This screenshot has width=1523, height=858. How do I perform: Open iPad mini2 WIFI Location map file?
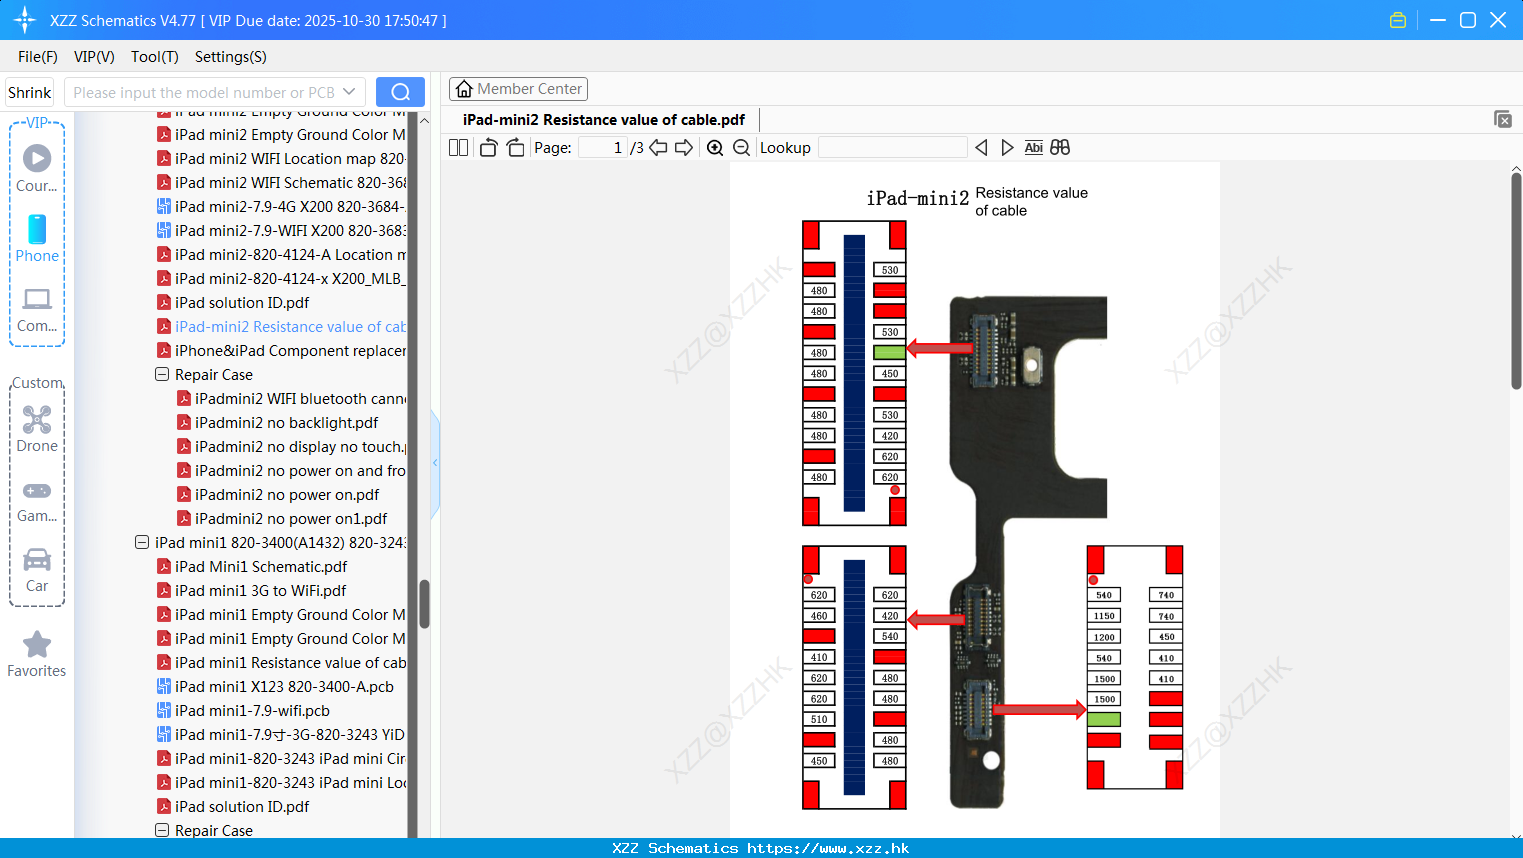(281, 158)
